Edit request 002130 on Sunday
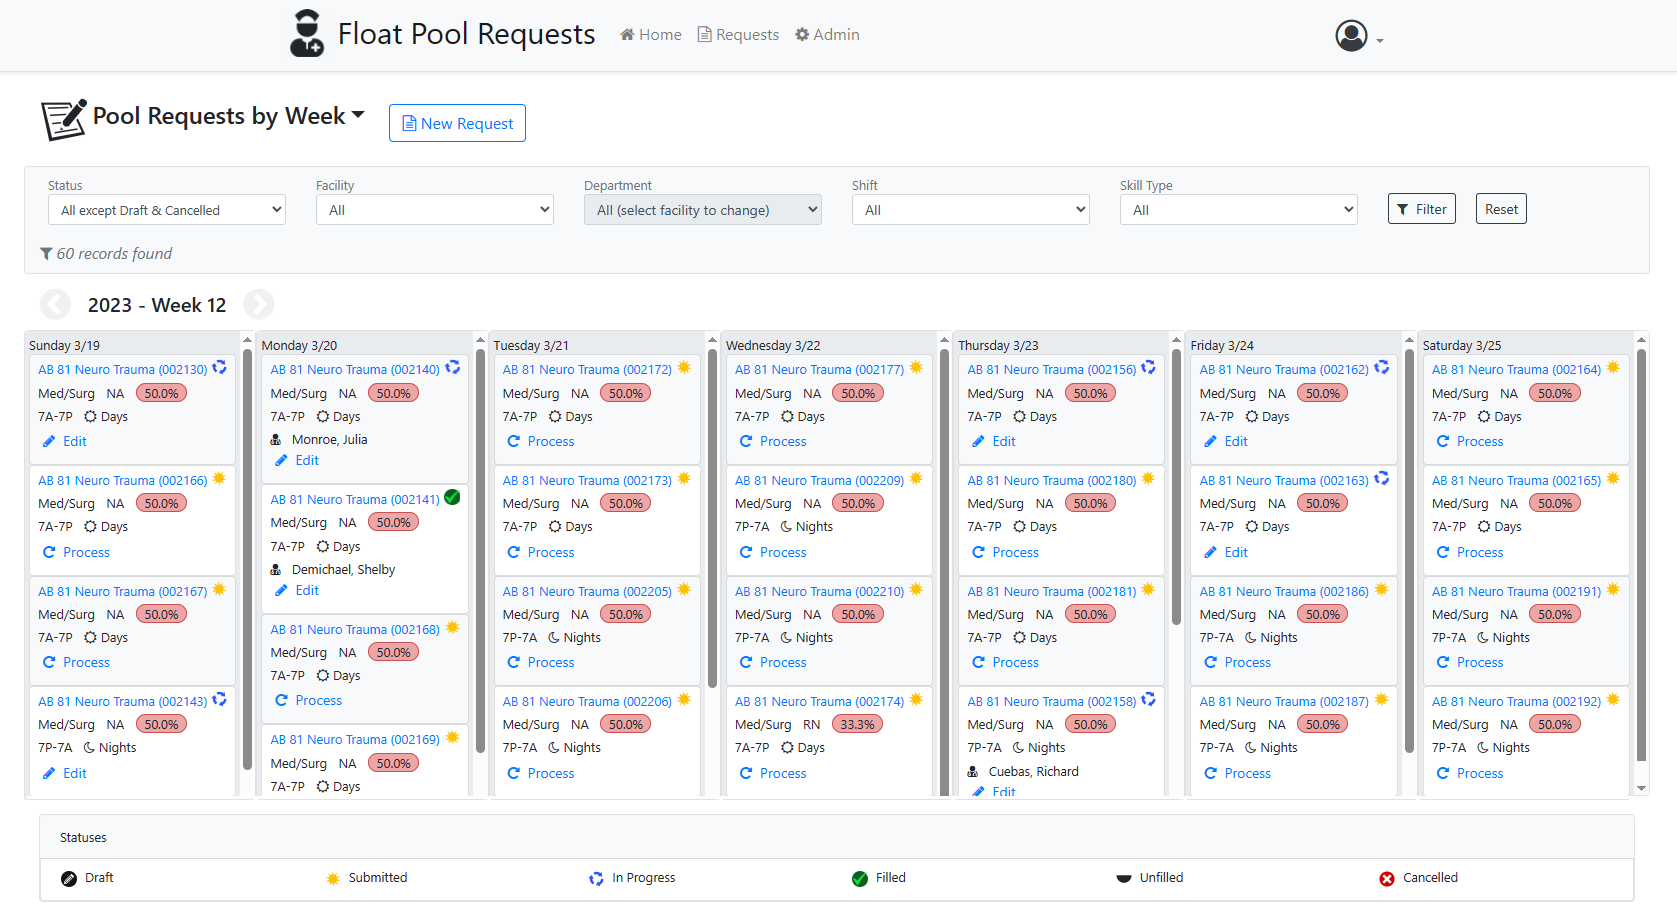The width and height of the screenshot is (1677, 923). pos(65,441)
